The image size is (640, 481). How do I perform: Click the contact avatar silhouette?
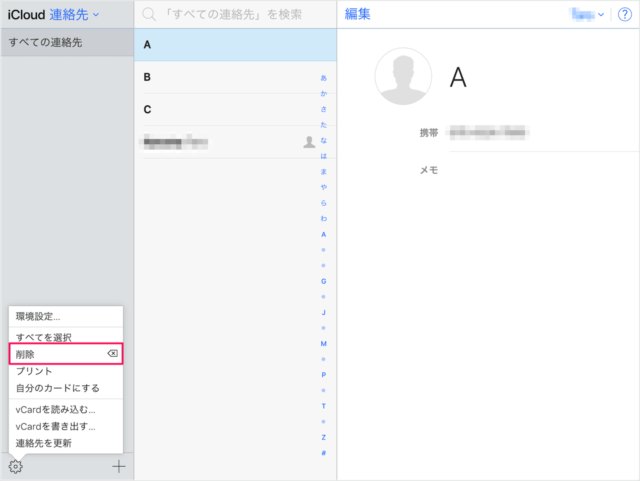point(403,77)
